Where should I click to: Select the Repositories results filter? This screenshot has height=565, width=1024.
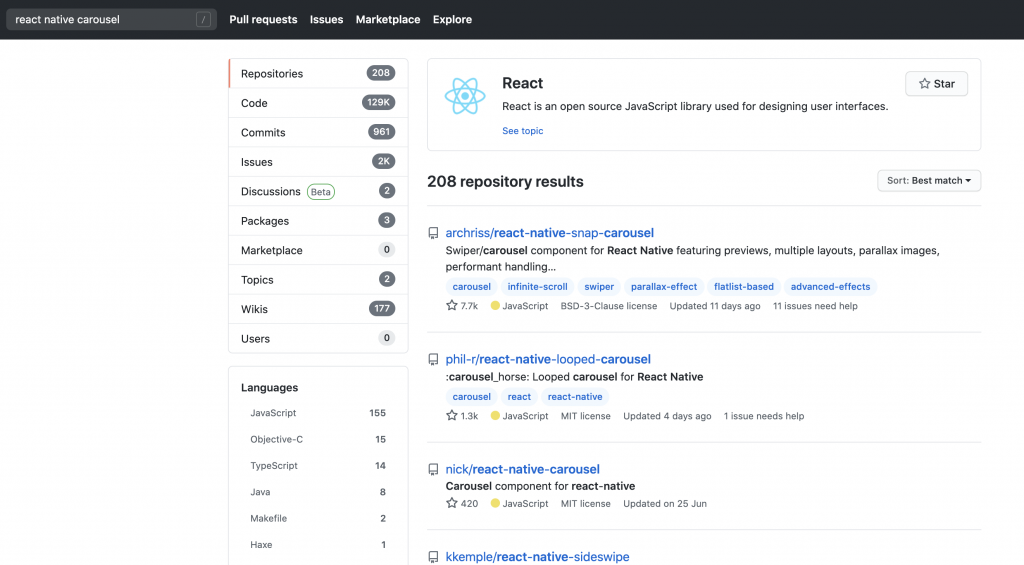[x=318, y=73]
